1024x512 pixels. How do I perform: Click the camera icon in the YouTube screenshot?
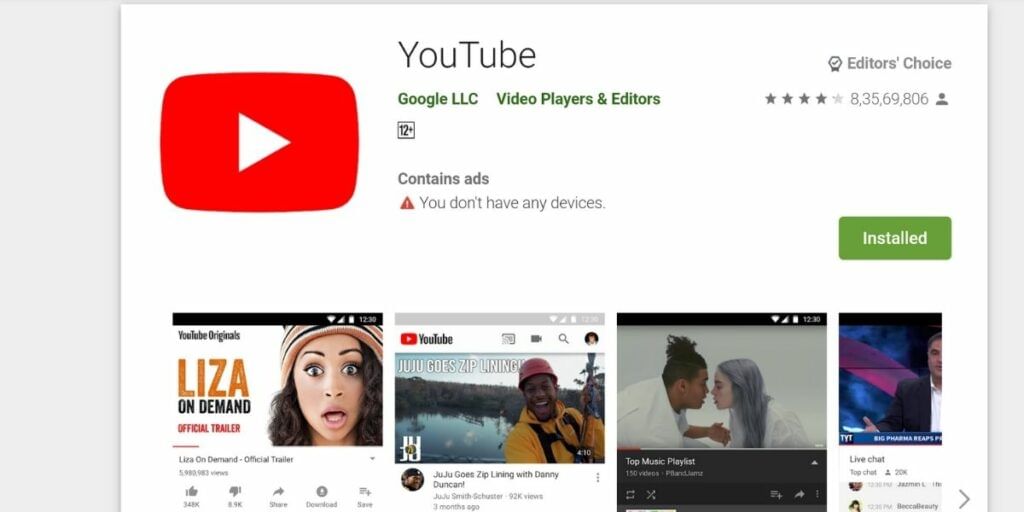(536, 339)
